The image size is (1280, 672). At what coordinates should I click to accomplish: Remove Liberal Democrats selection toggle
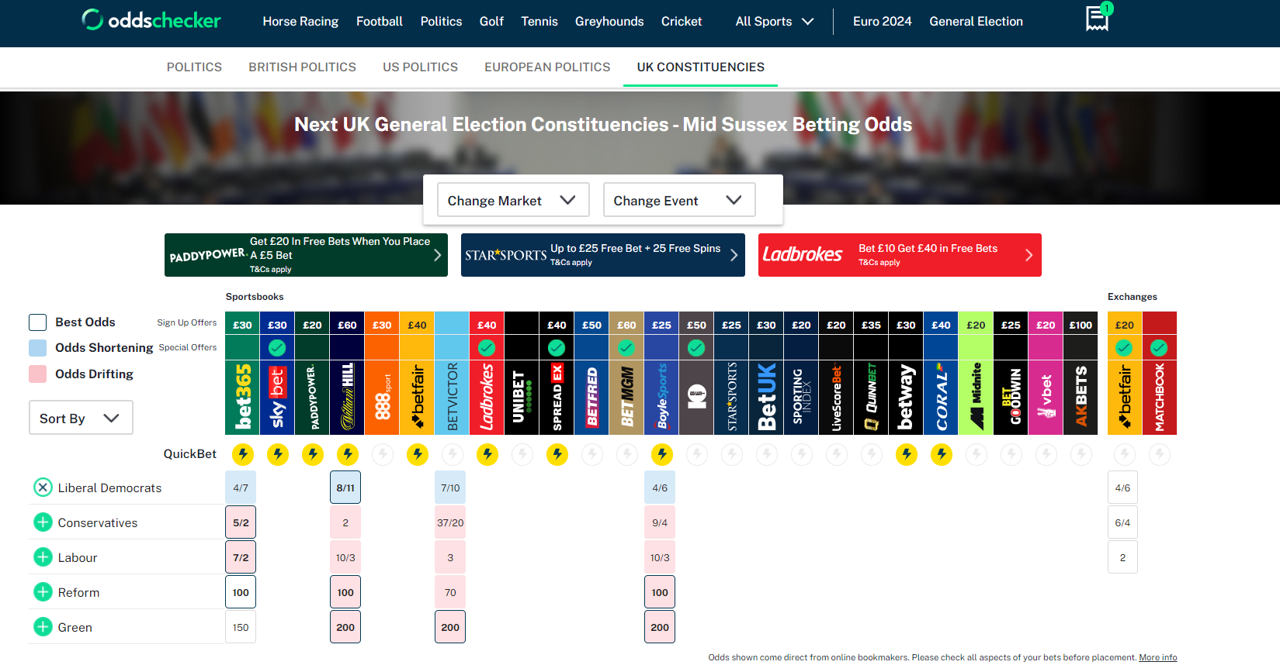pos(43,488)
